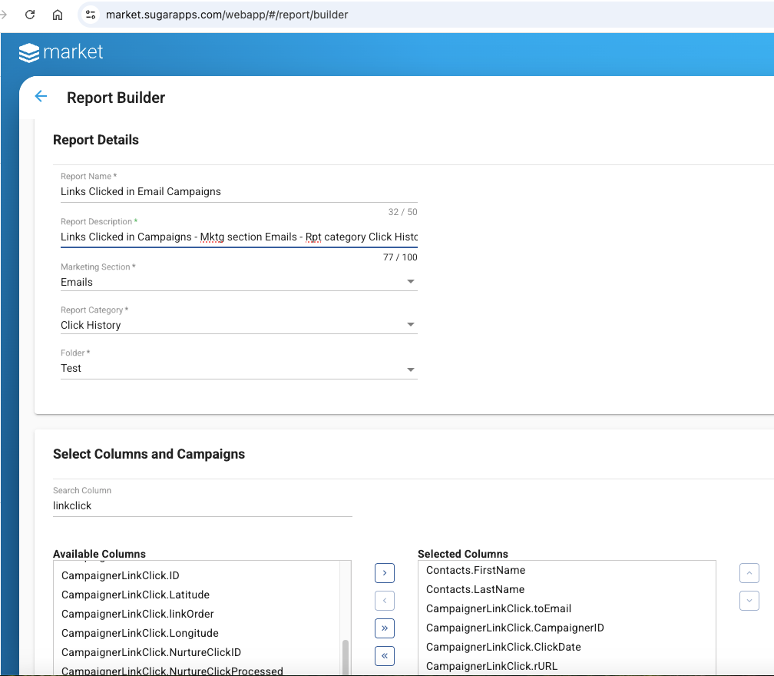Select CampaignerLinkClick.Latitude in Available Columns
Image resolution: width=774 pixels, height=676 pixels.
coord(135,595)
